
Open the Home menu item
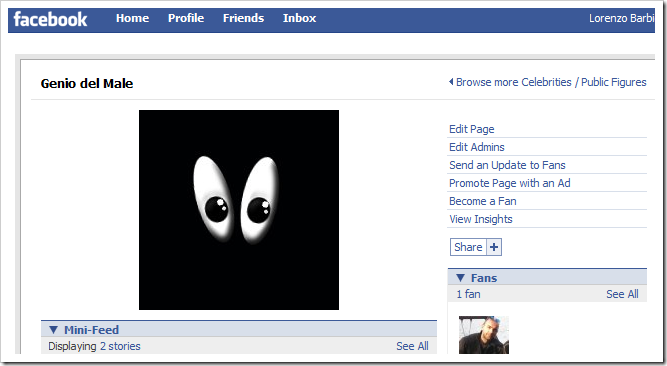132,18
